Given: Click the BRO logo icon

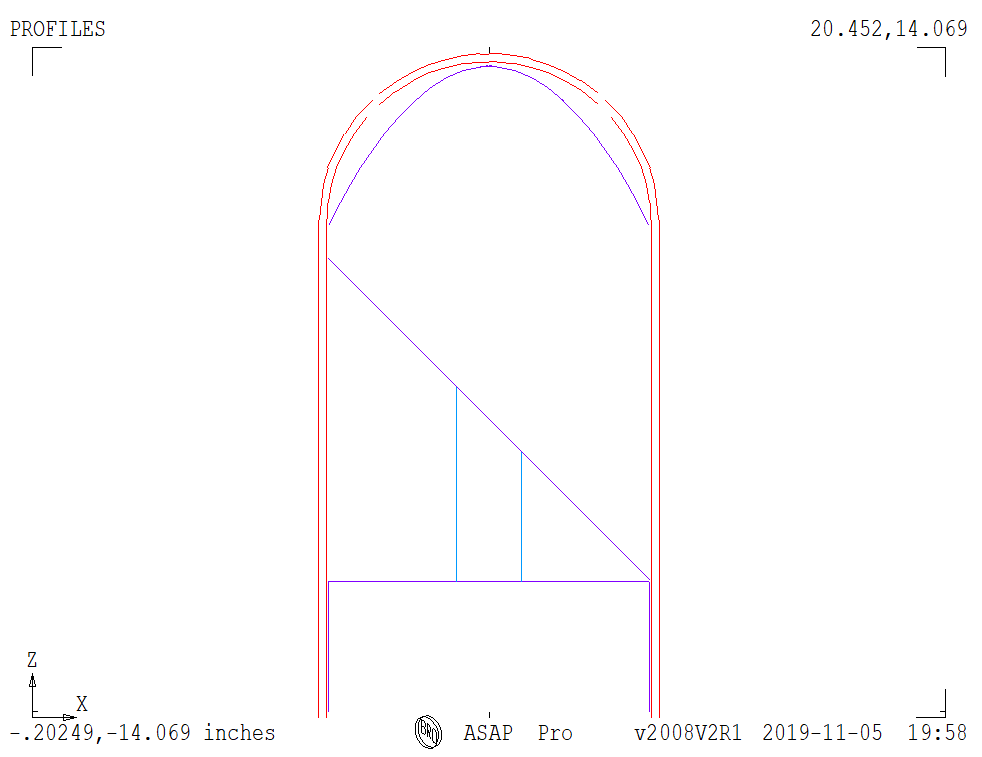Looking at the screenshot, I should pyautogui.click(x=428, y=732).
